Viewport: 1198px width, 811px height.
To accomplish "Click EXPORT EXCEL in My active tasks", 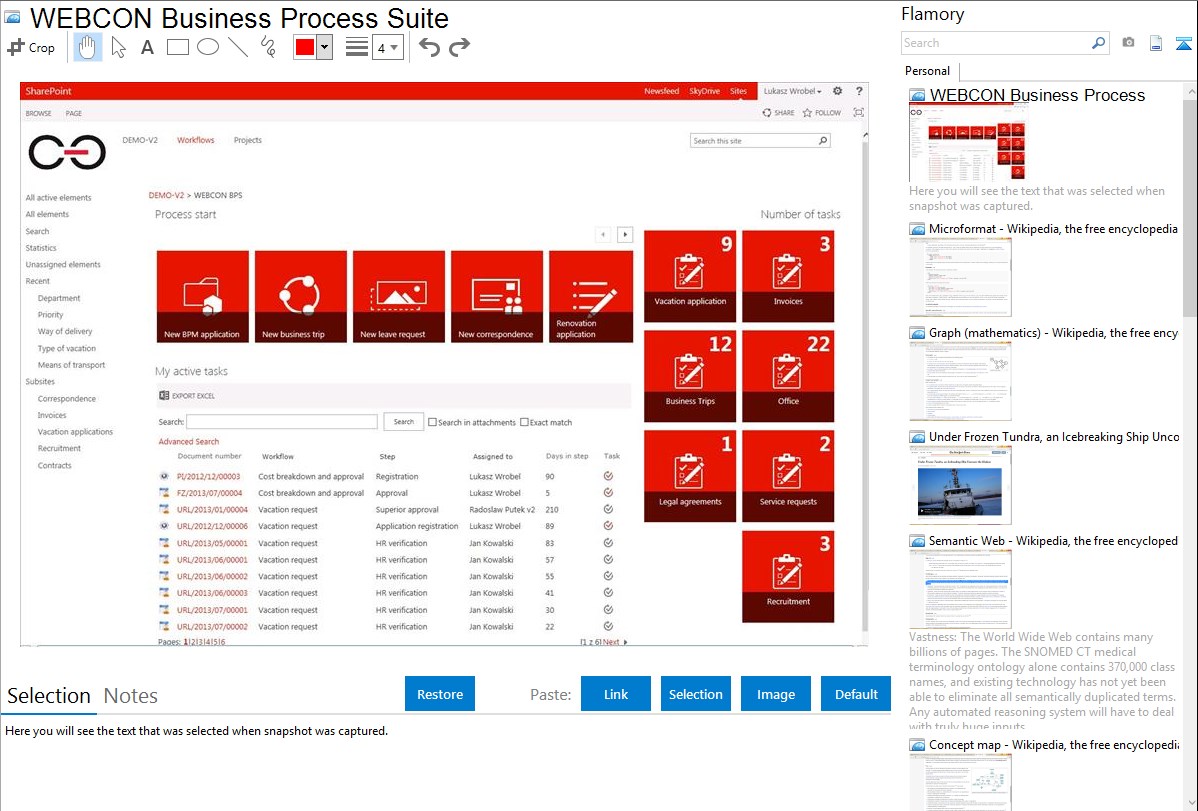I will (x=187, y=396).
